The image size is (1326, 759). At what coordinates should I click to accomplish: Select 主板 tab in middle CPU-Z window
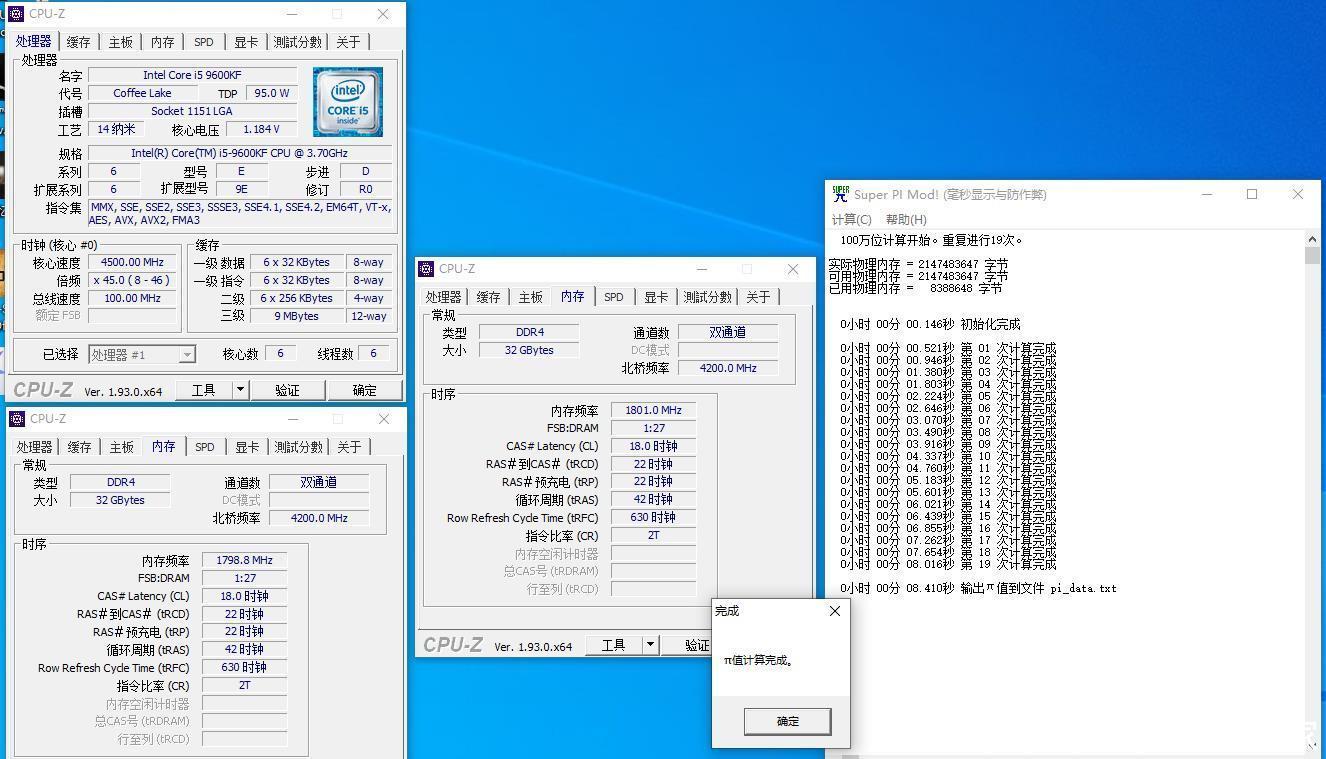(x=530, y=297)
